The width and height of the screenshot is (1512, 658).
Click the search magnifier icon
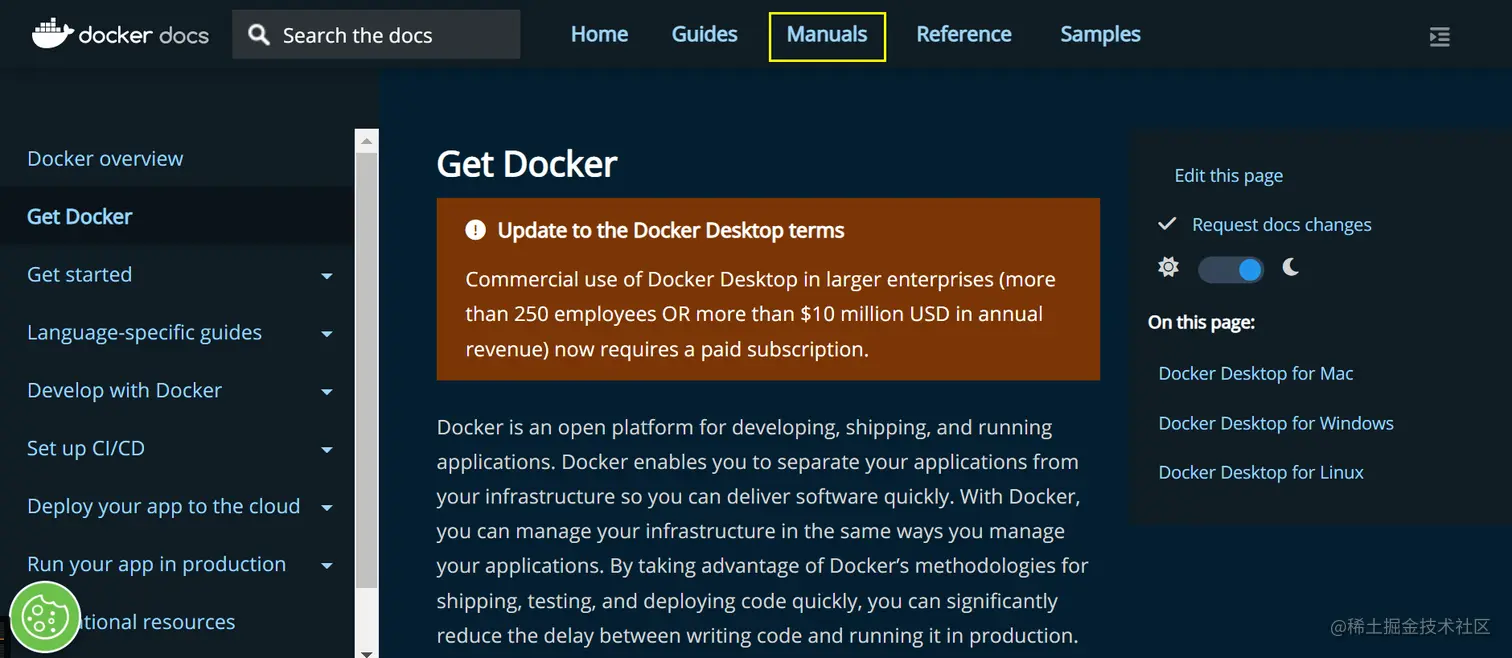tap(259, 35)
